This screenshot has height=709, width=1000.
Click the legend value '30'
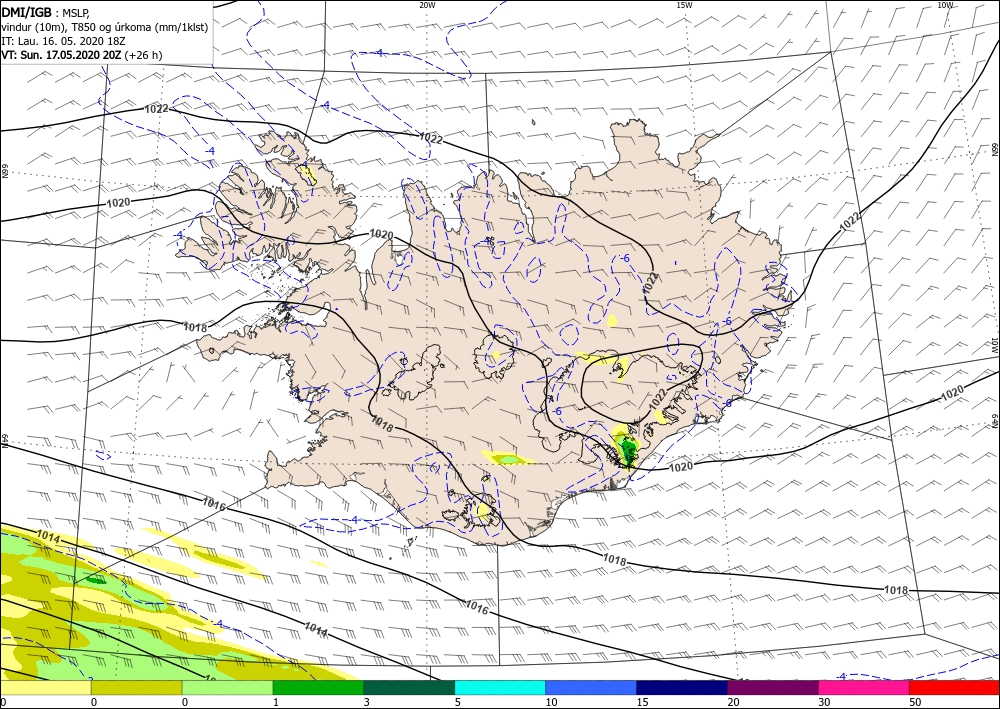click(x=824, y=702)
